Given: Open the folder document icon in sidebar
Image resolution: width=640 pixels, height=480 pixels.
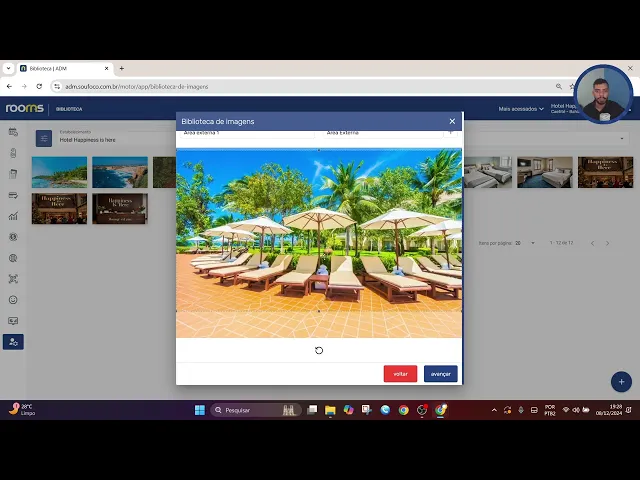Looking at the screenshot, I should click(13, 174).
